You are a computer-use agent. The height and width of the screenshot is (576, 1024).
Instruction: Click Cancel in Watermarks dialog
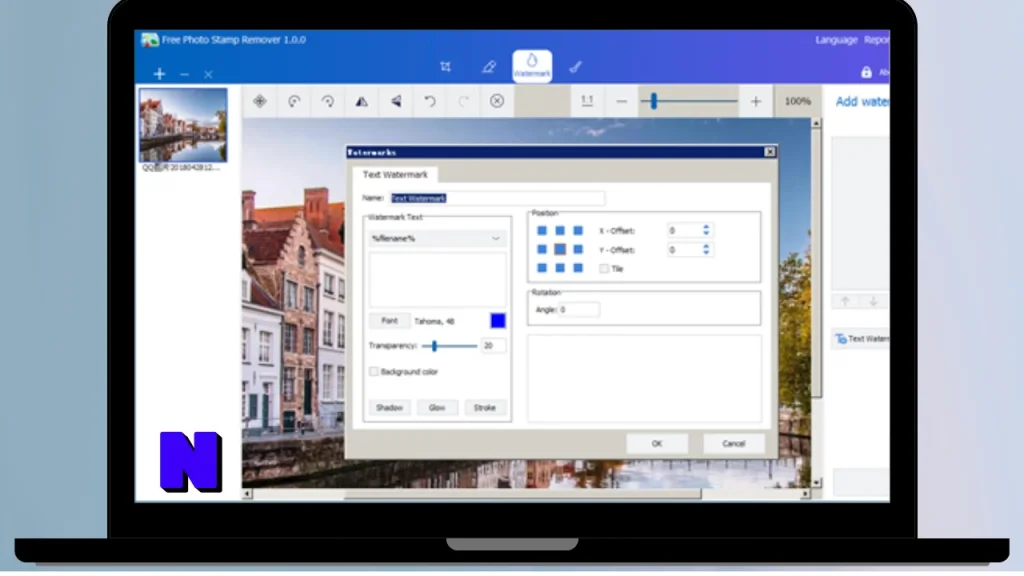click(x=733, y=443)
